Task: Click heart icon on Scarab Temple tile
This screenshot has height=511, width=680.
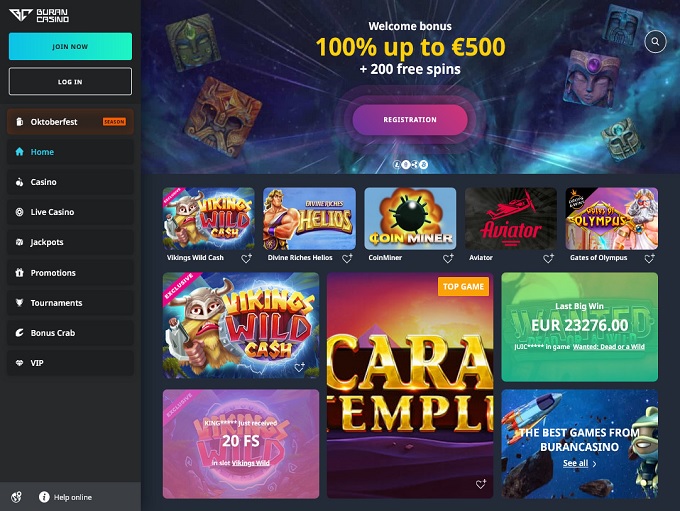Action: click(481, 484)
